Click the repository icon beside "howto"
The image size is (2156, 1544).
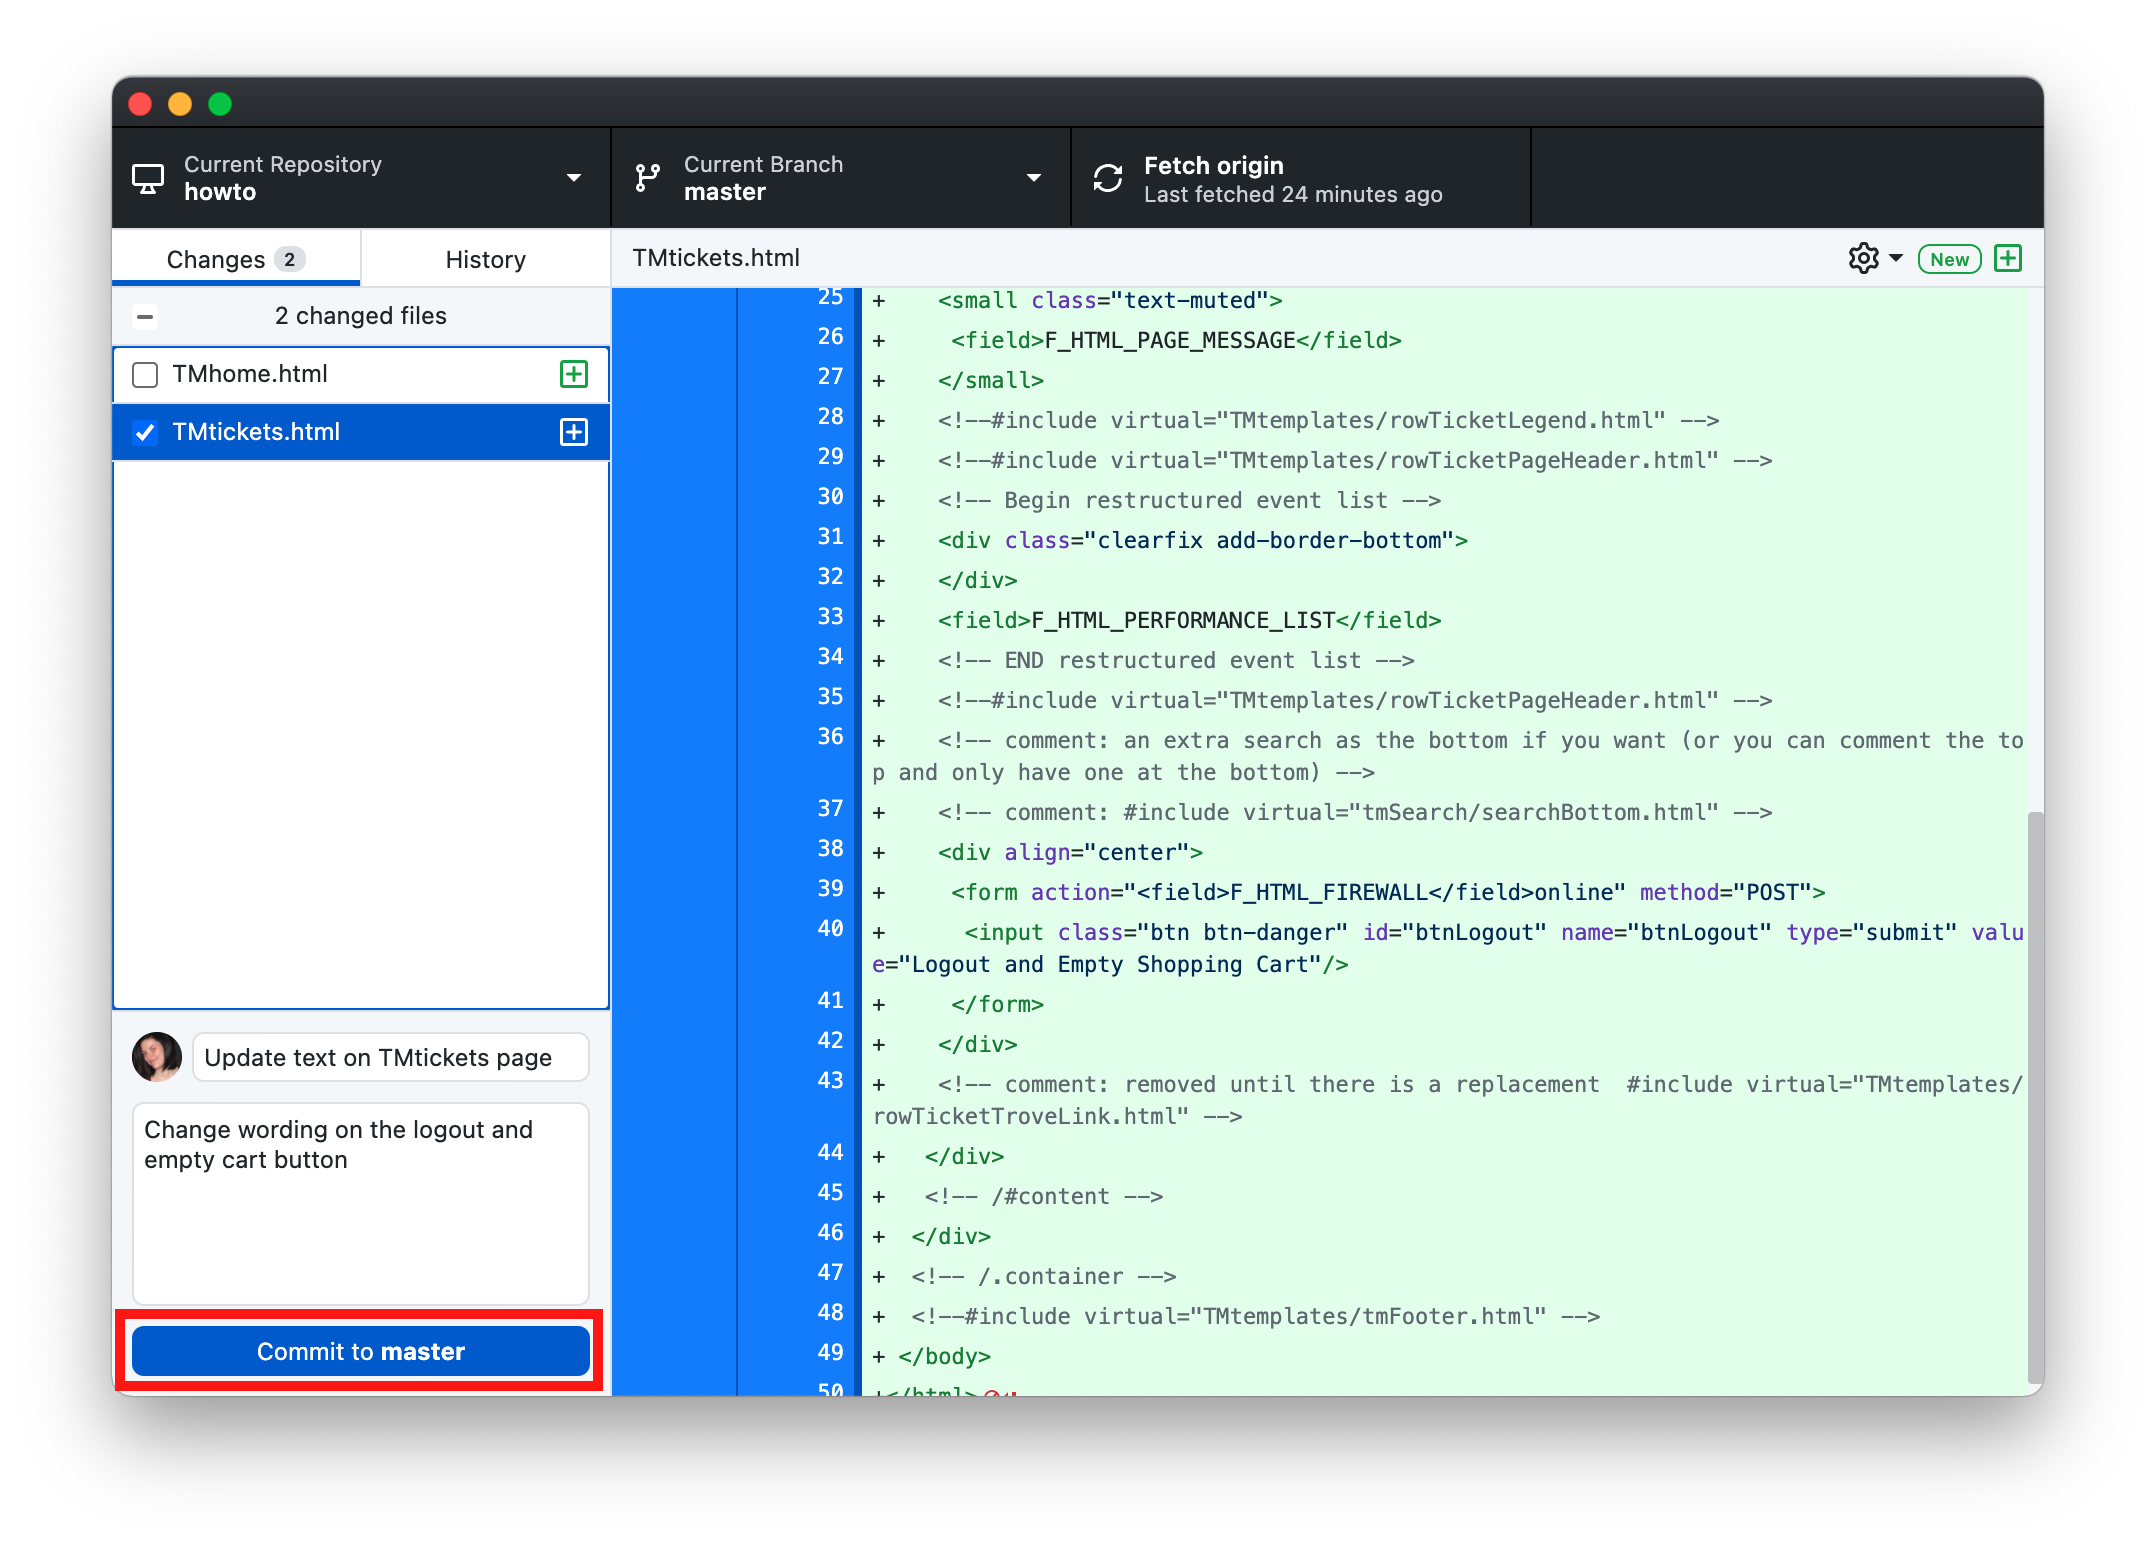148,178
